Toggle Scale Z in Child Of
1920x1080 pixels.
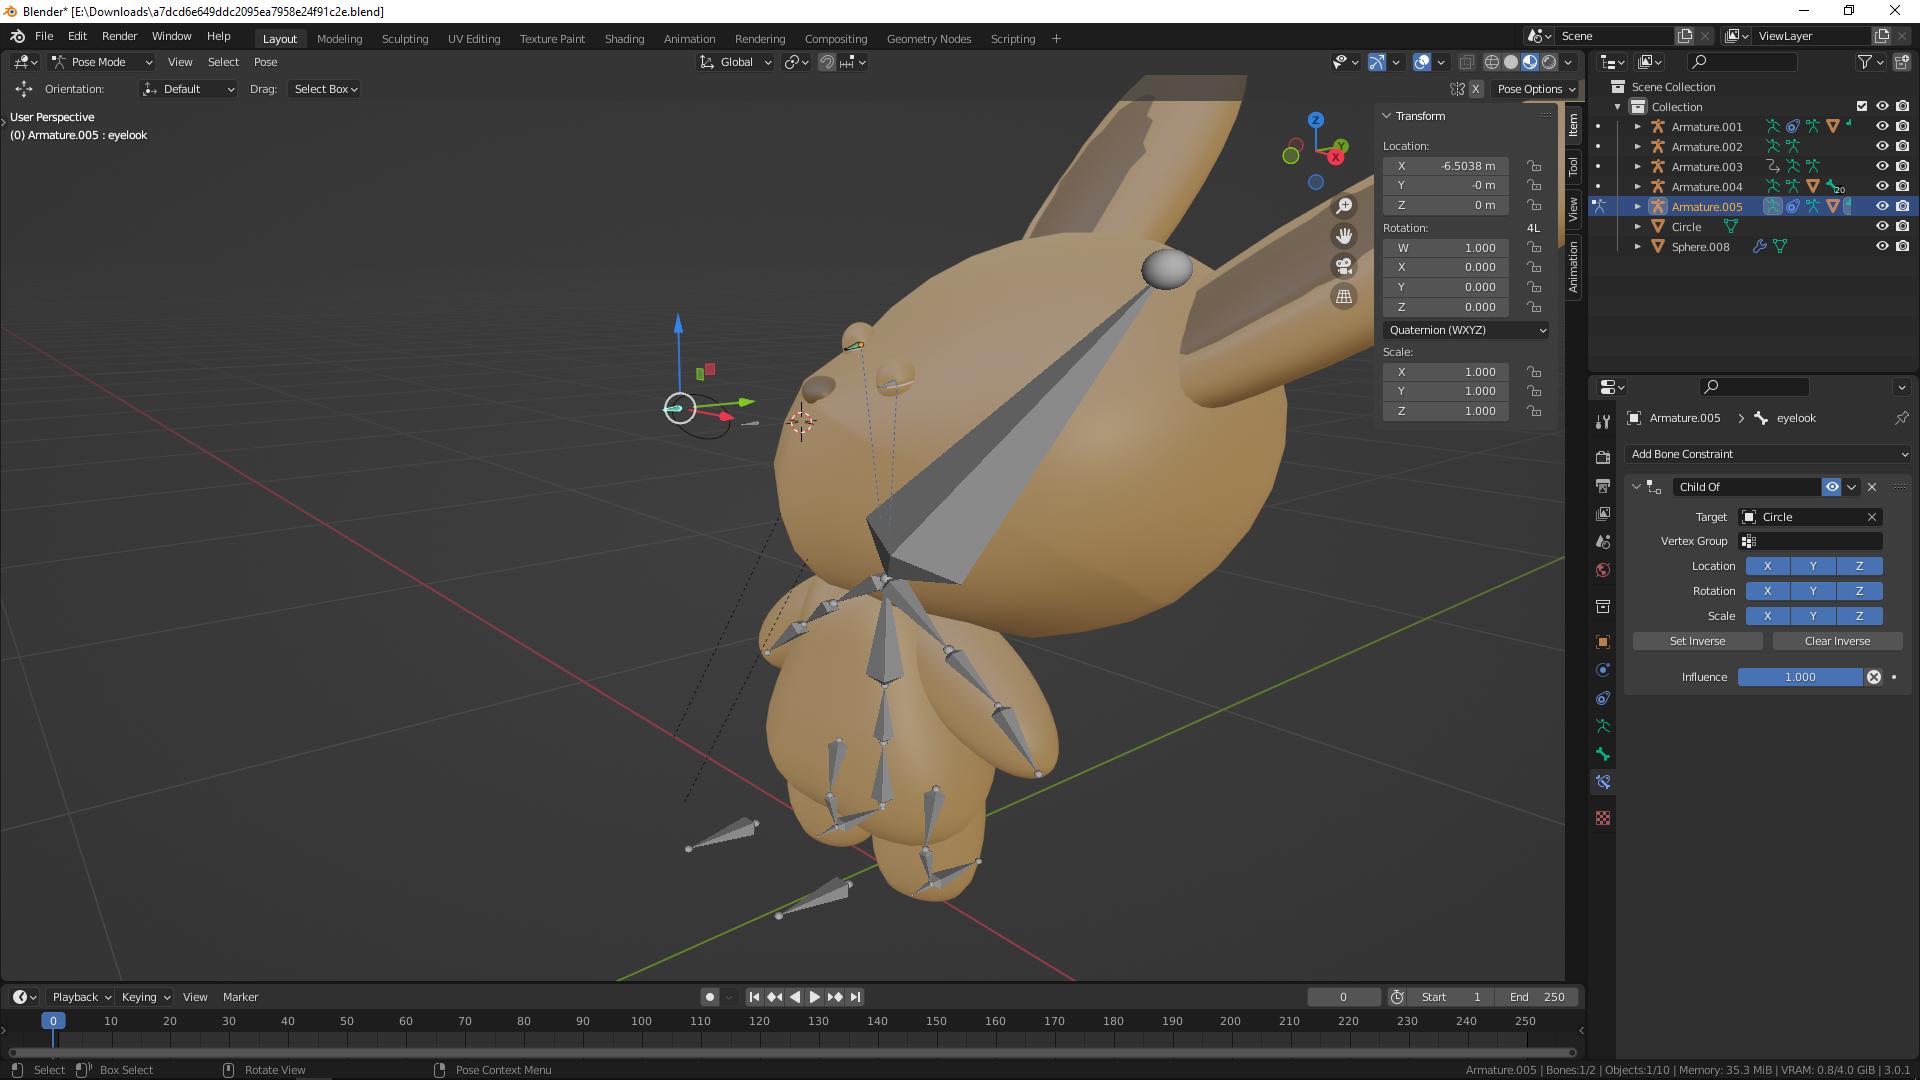coord(1859,616)
